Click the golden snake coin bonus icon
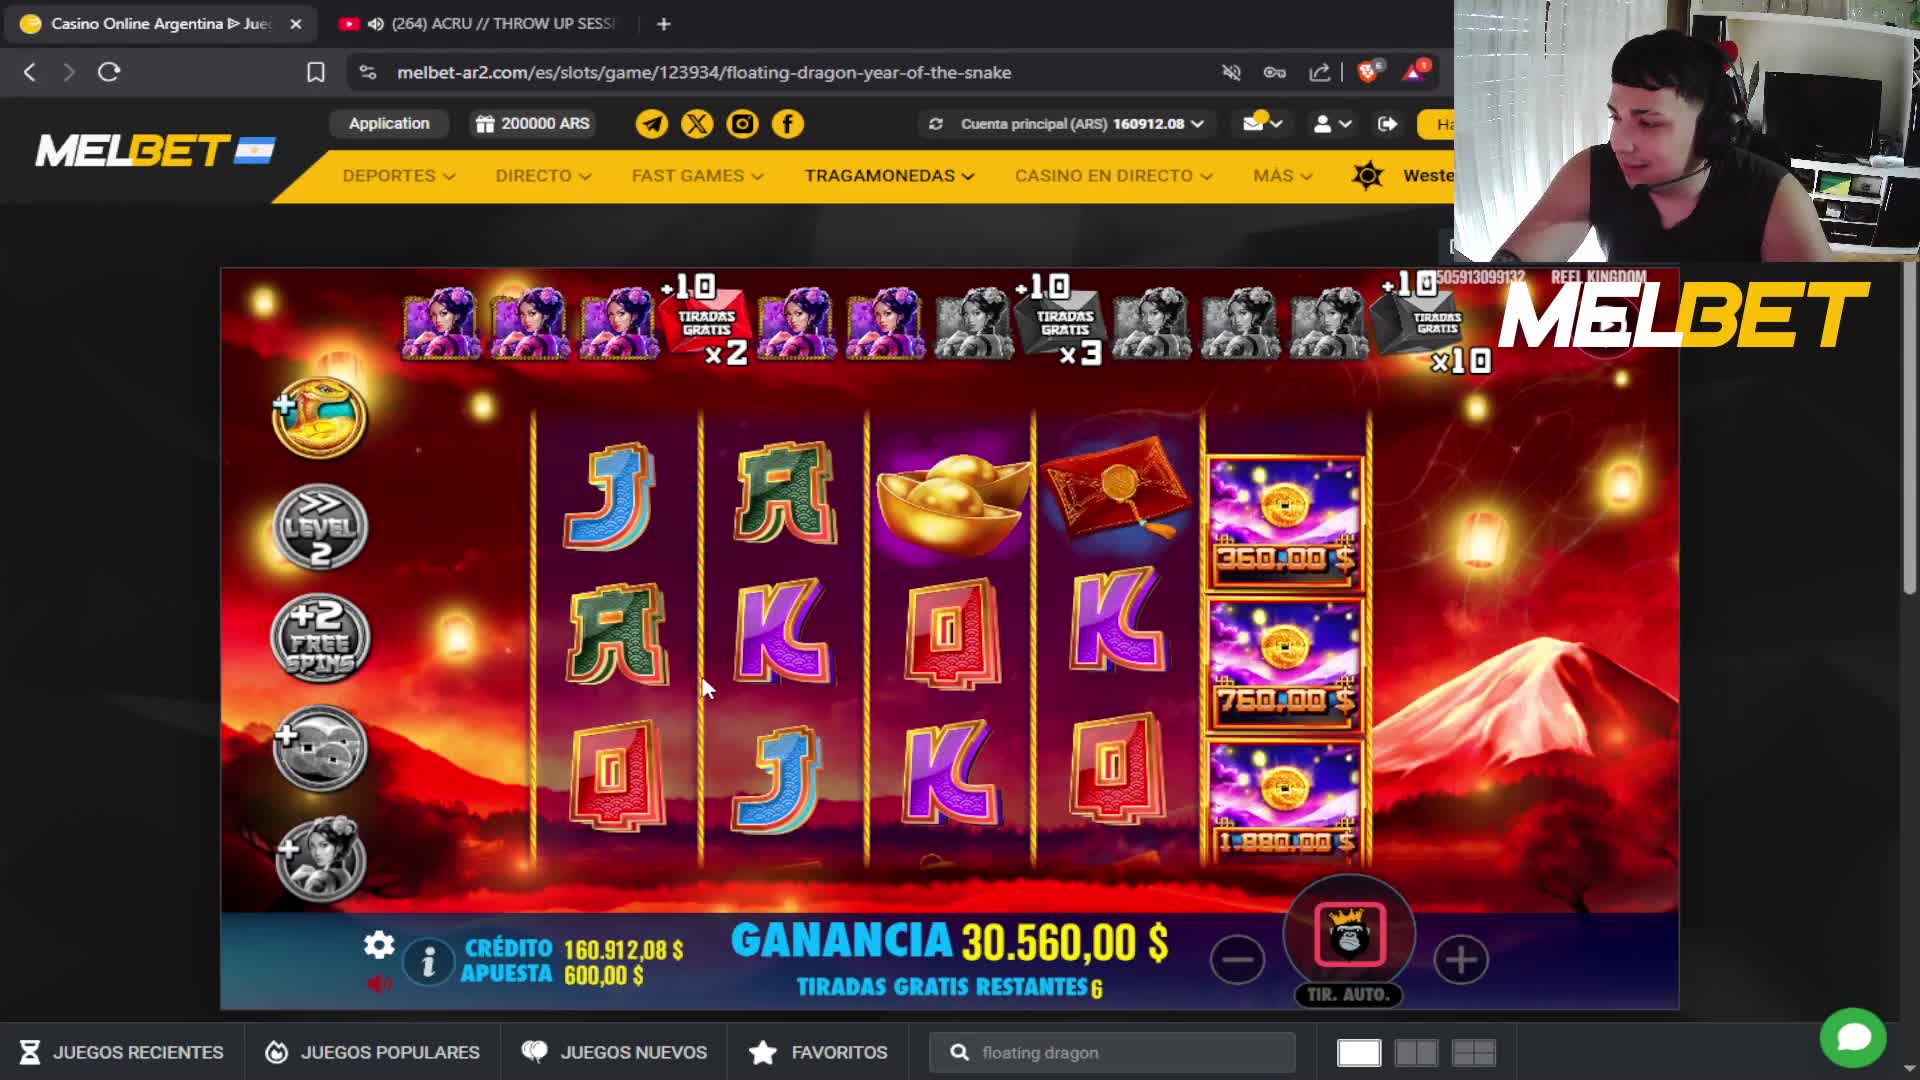This screenshot has width=1920, height=1080. 320,417
